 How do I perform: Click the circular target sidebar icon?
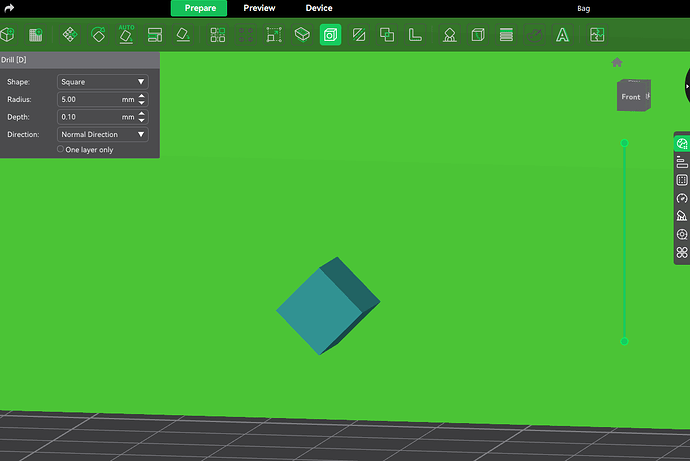[682, 234]
